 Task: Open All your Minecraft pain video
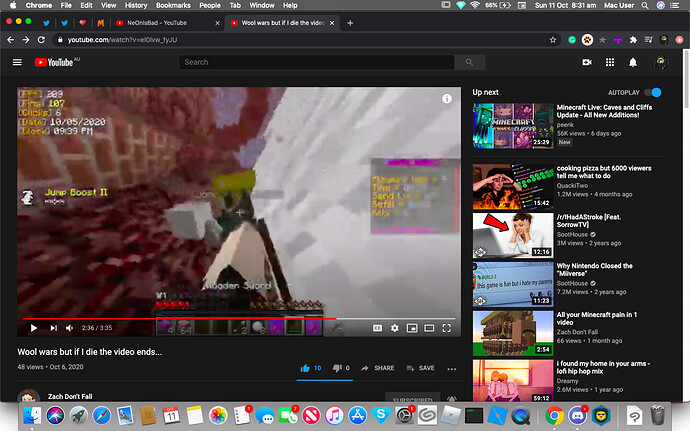click(x=513, y=333)
